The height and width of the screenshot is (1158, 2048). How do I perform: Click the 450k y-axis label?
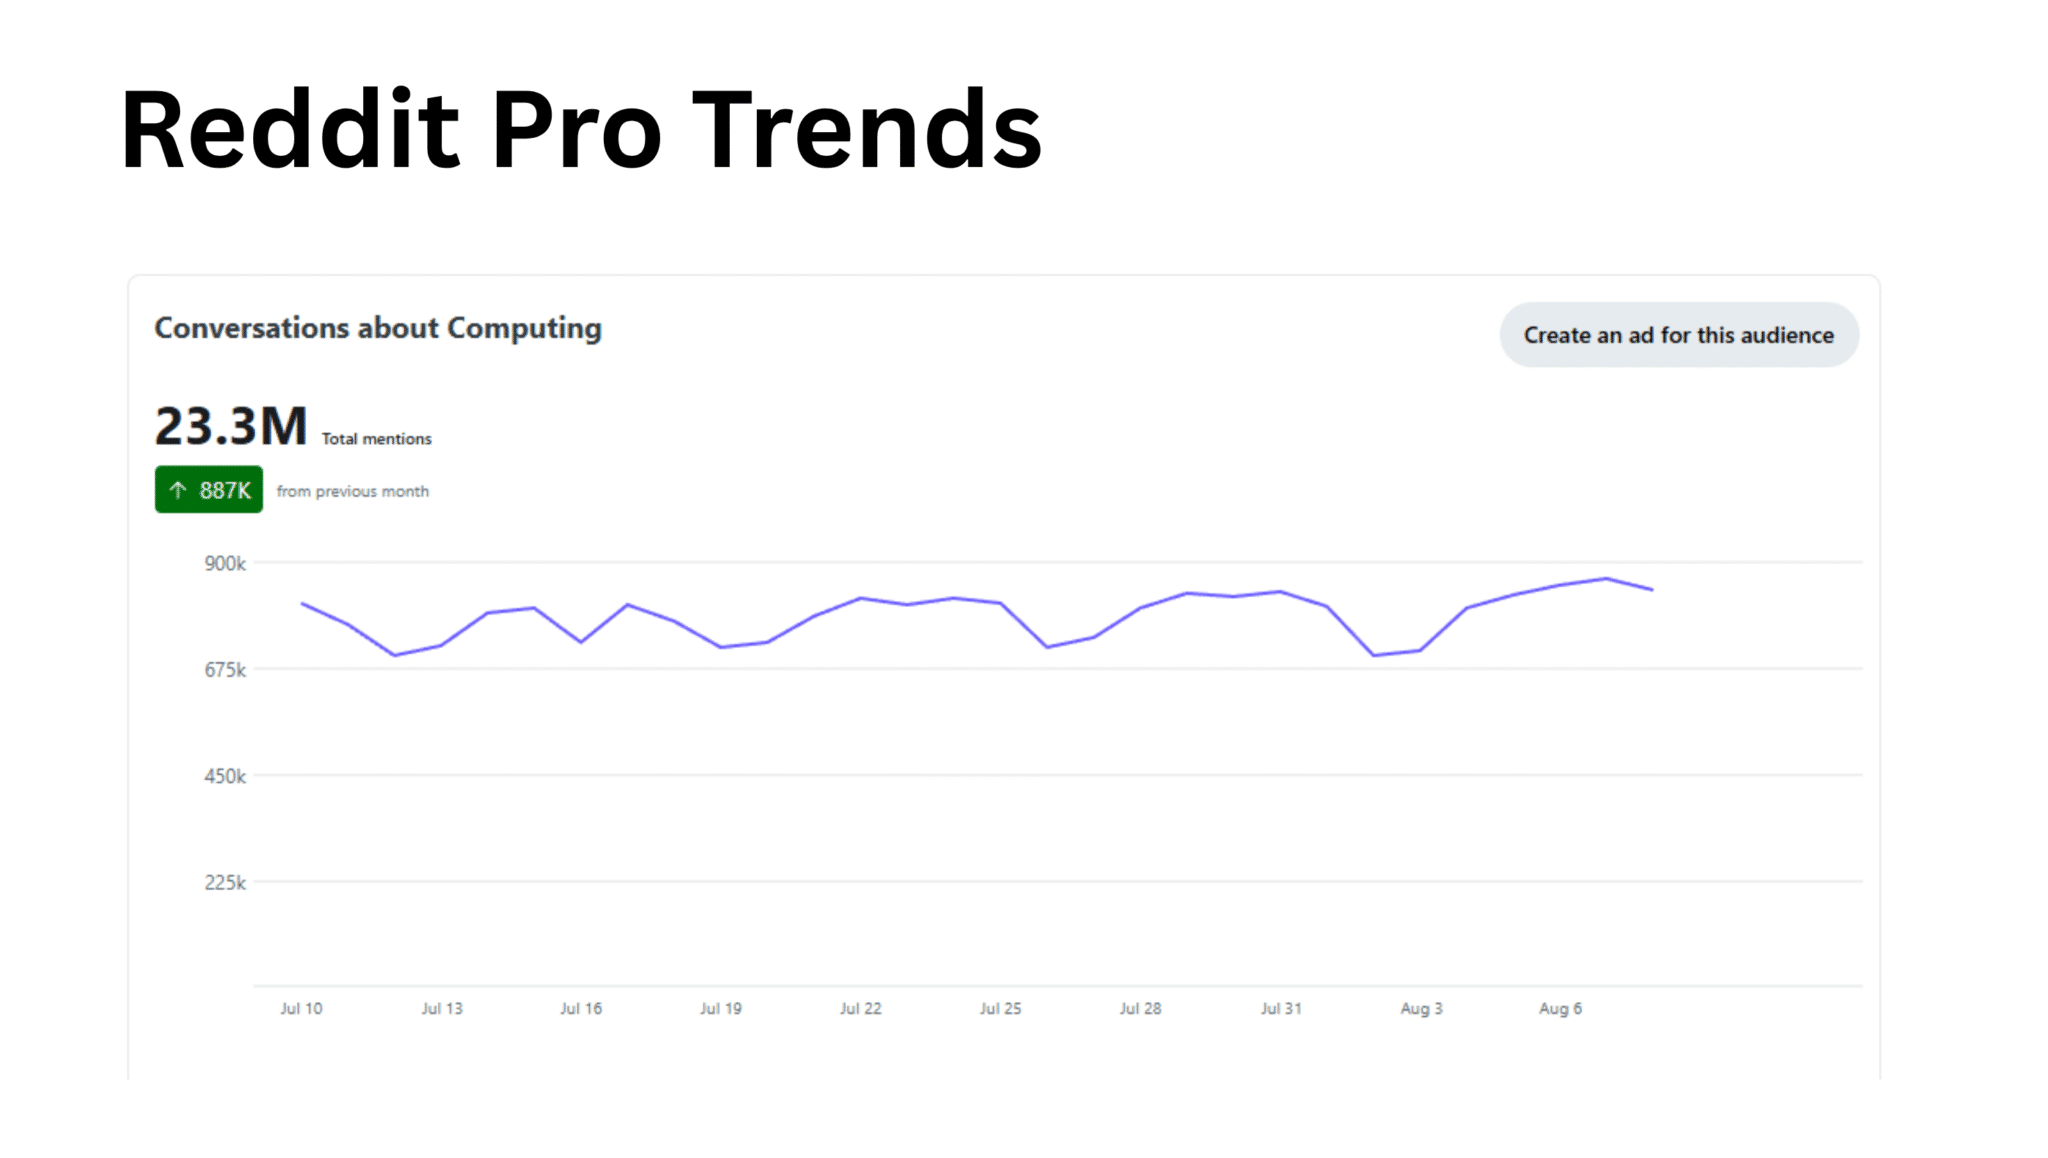[x=225, y=776]
